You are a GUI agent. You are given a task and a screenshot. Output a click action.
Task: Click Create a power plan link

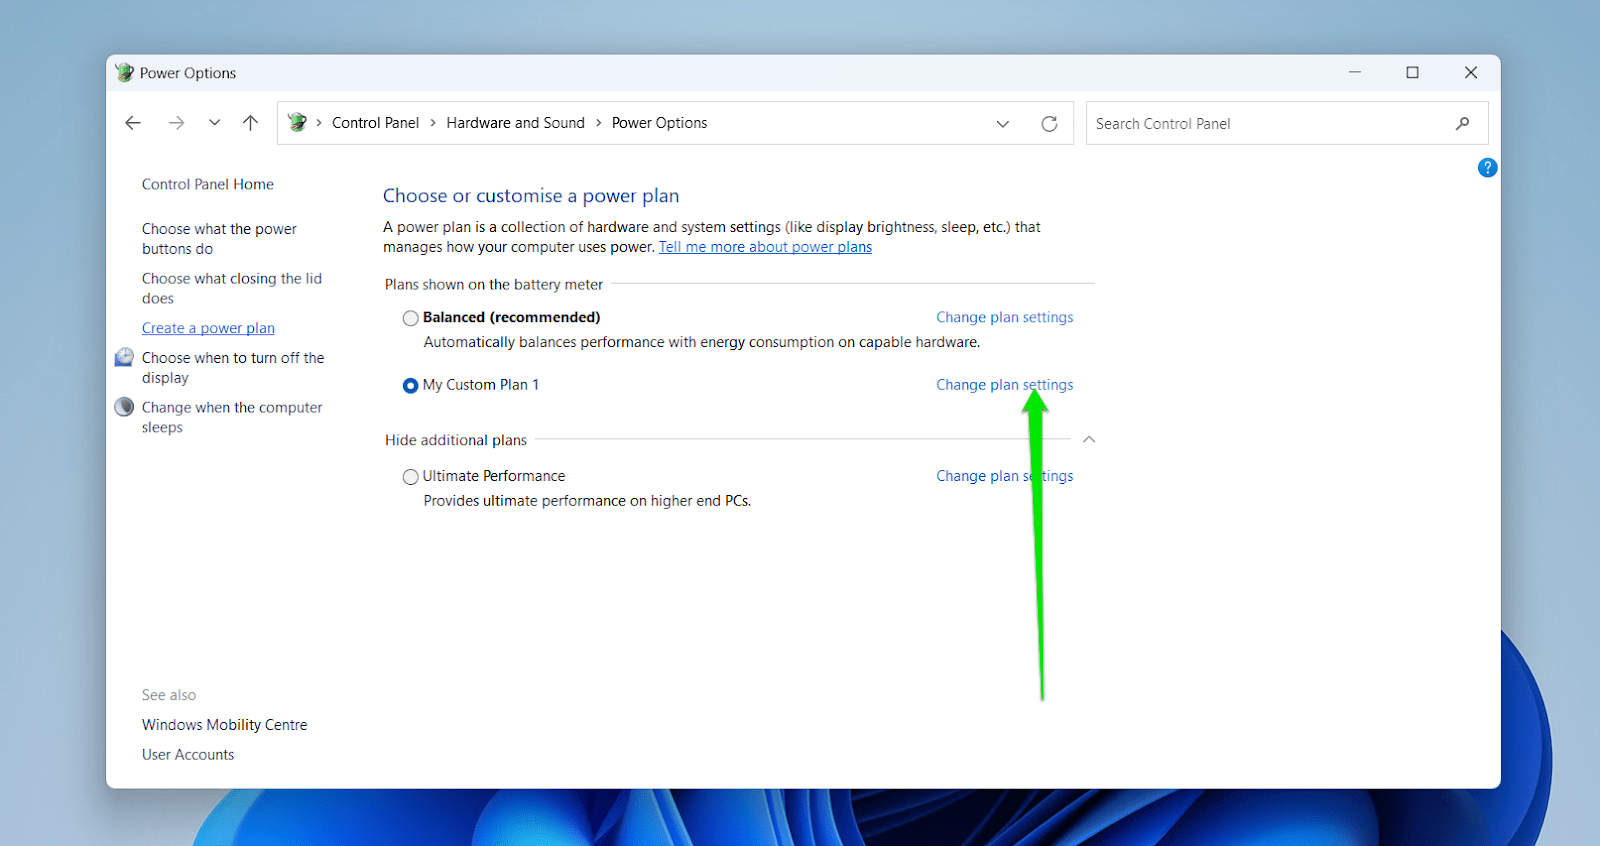(208, 328)
